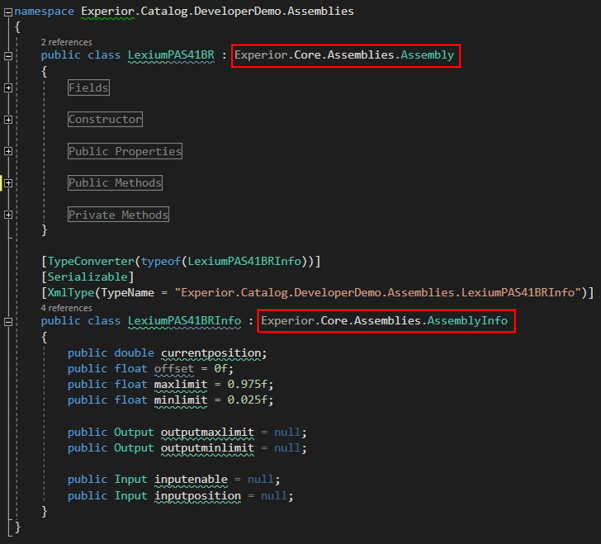601x544 pixels.
Task: Expand the Fields region
Action: coord(8,88)
